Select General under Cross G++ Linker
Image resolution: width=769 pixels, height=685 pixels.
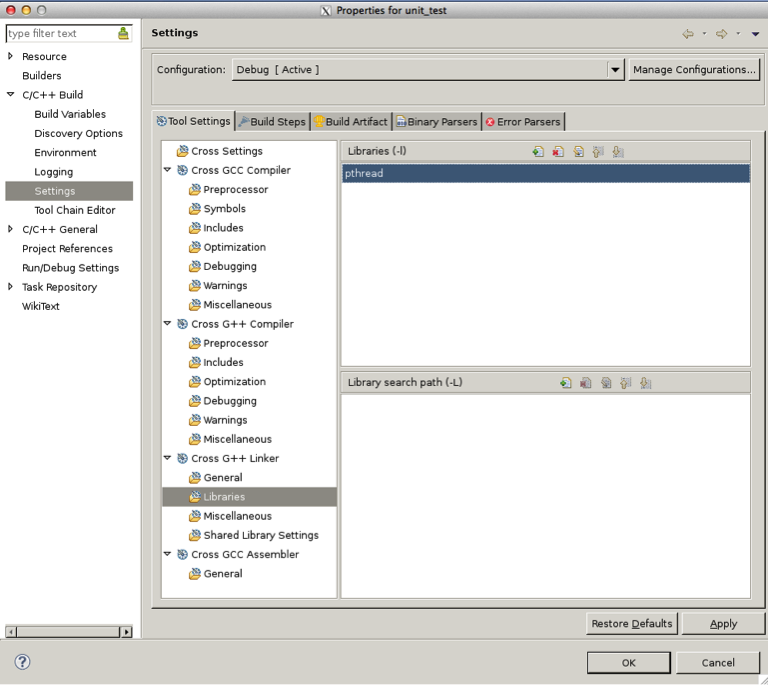(x=223, y=478)
